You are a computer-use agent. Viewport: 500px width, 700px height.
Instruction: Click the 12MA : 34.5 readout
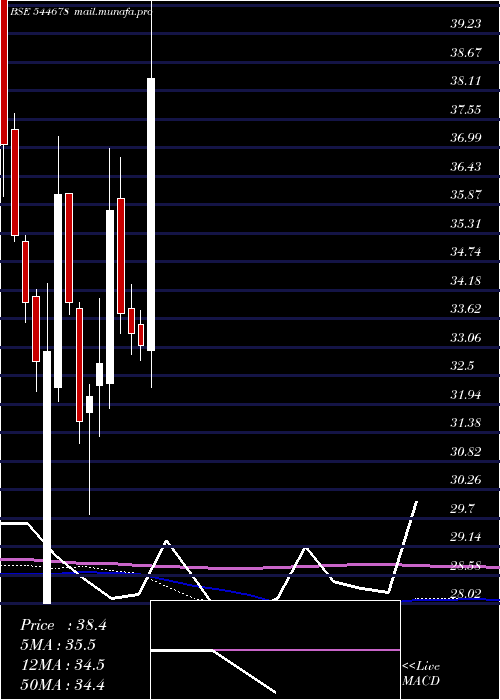(62, 664)
